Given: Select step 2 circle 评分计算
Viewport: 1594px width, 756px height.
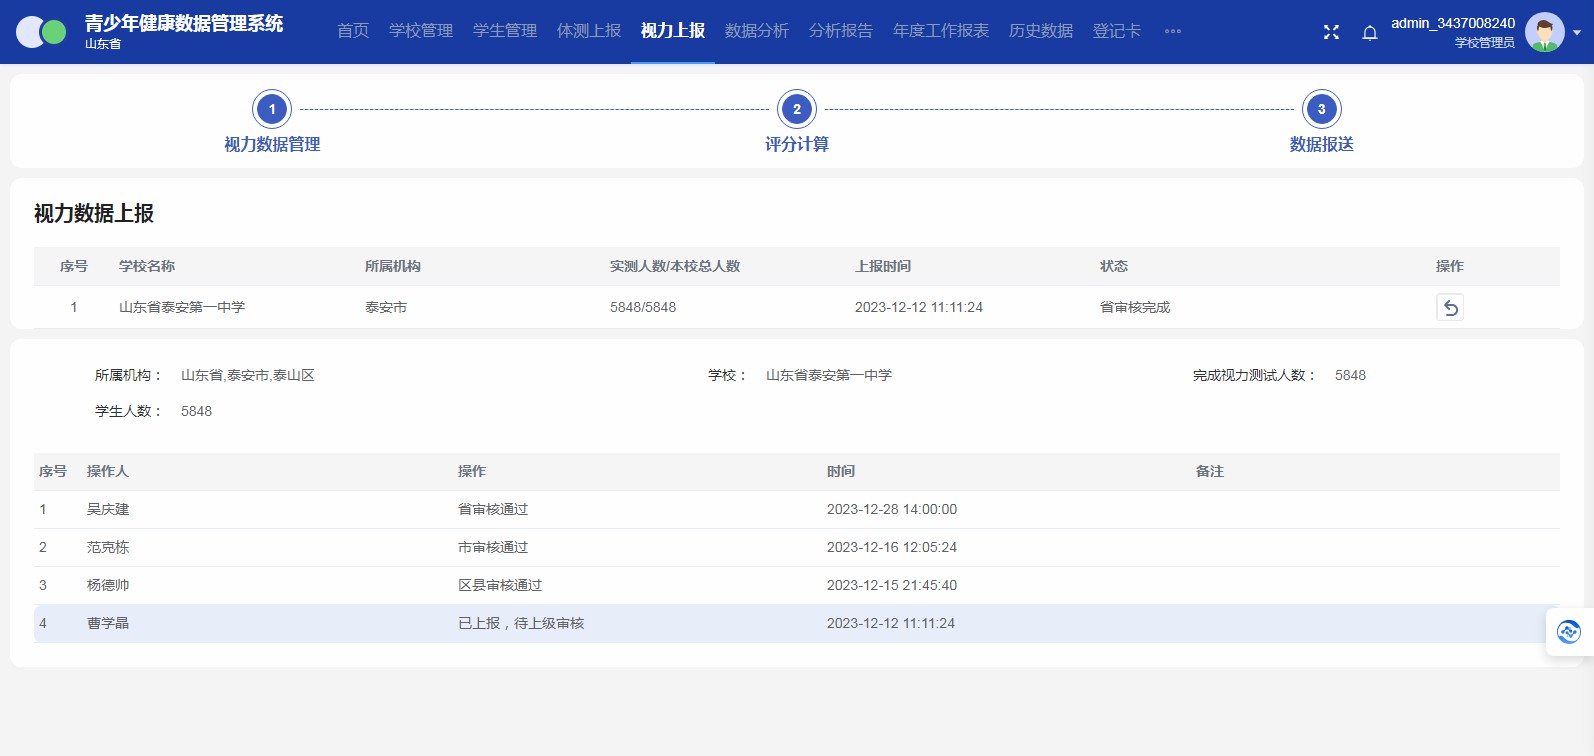Looking at the screenshot, I should pyautogui.click(x=796, y=109).
